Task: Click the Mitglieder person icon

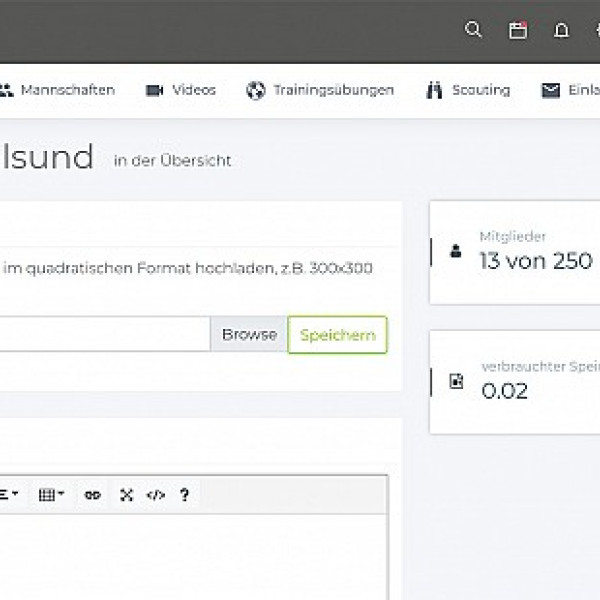Action: [456, 253]
